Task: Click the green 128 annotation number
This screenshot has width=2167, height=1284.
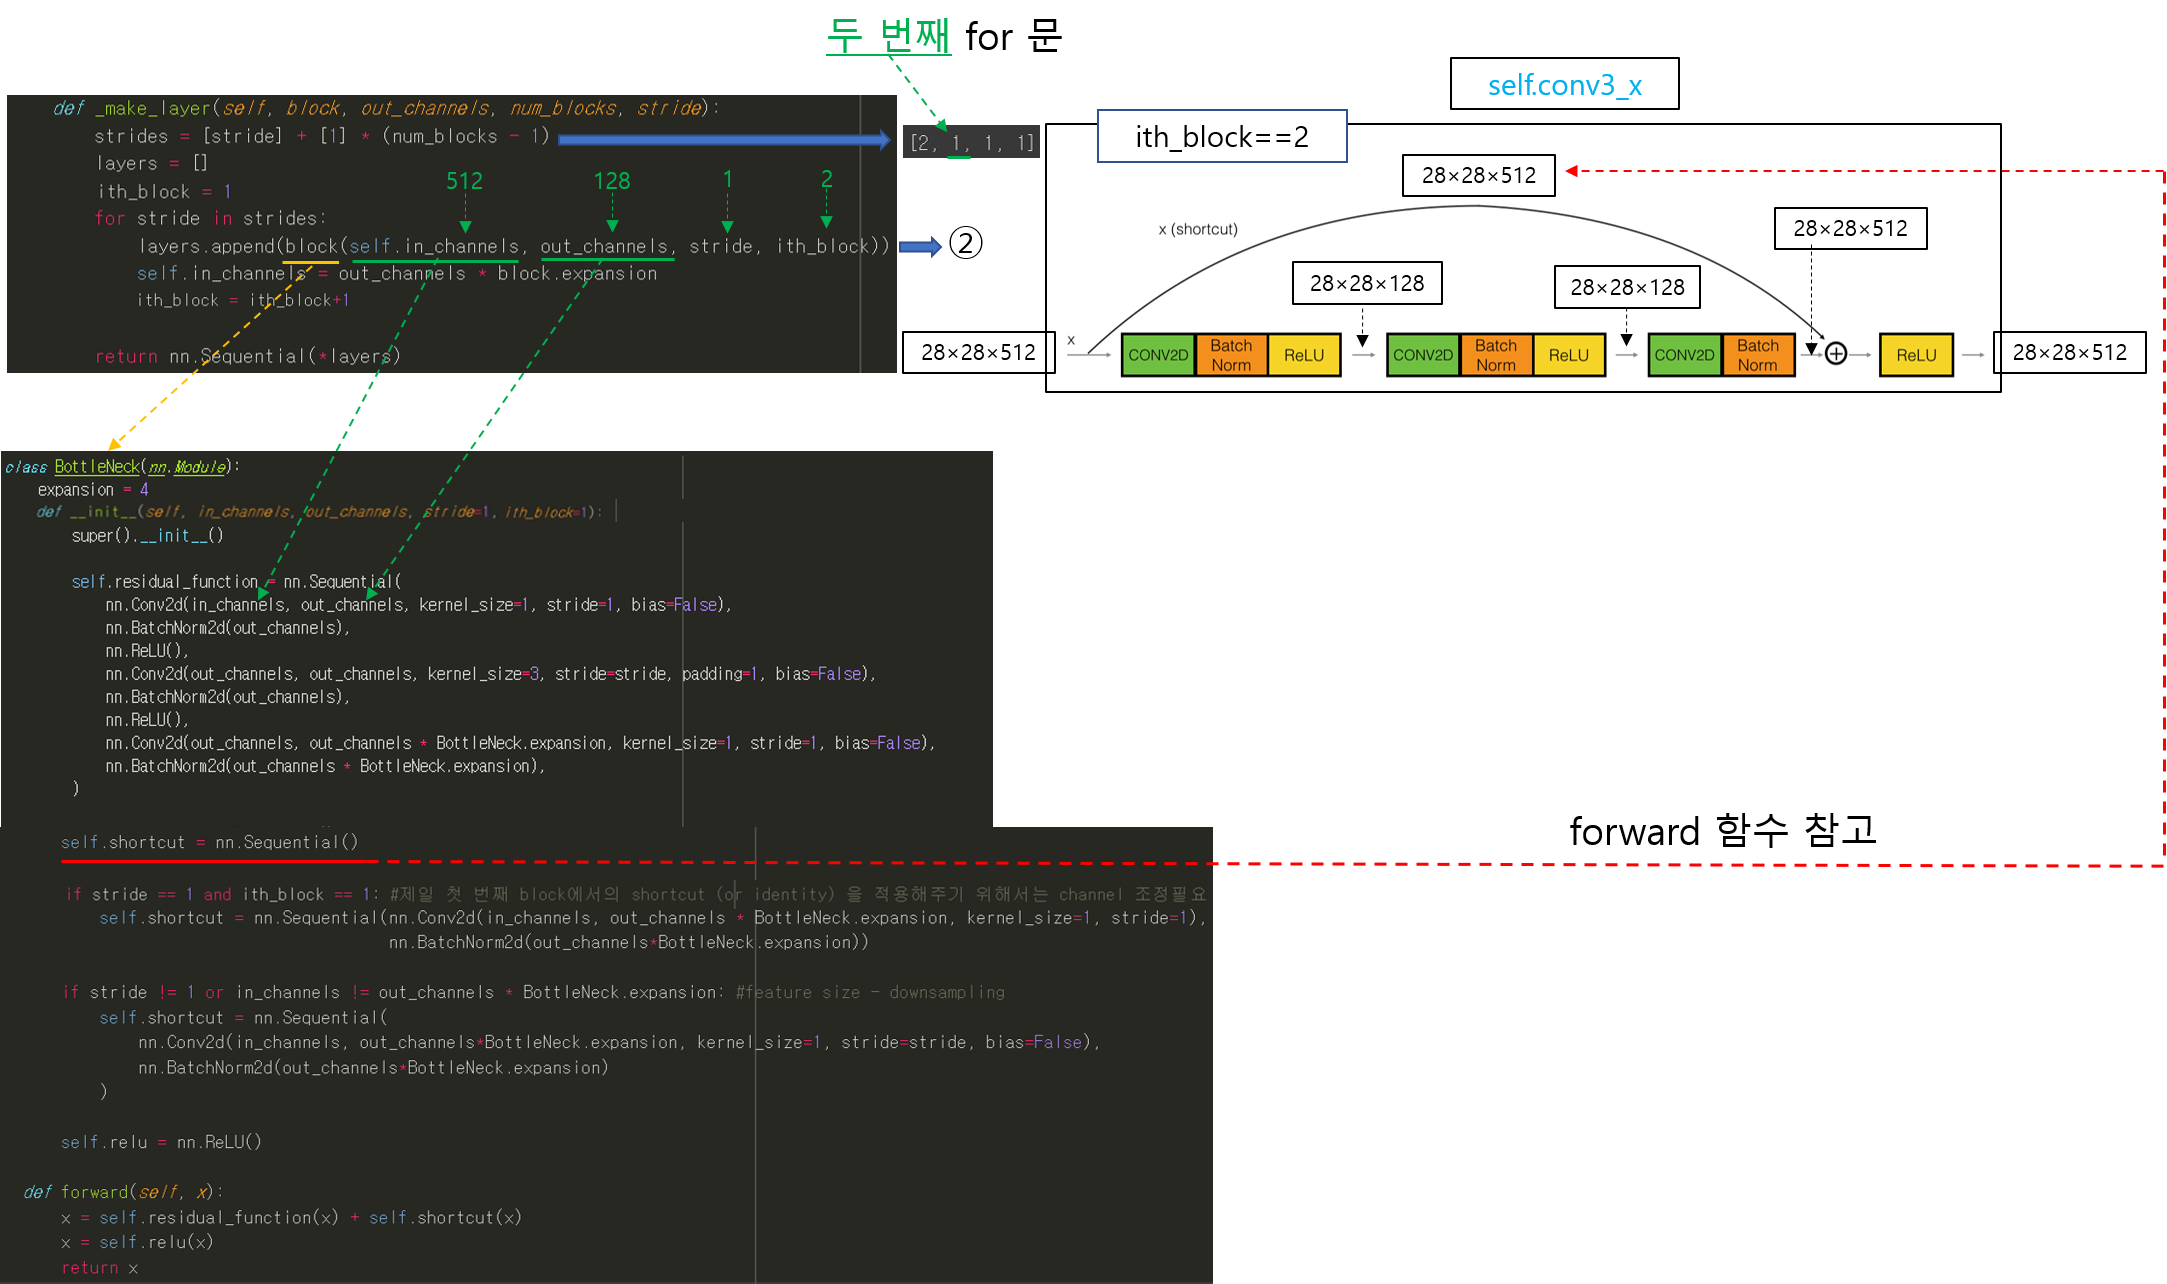Action: 612,181
